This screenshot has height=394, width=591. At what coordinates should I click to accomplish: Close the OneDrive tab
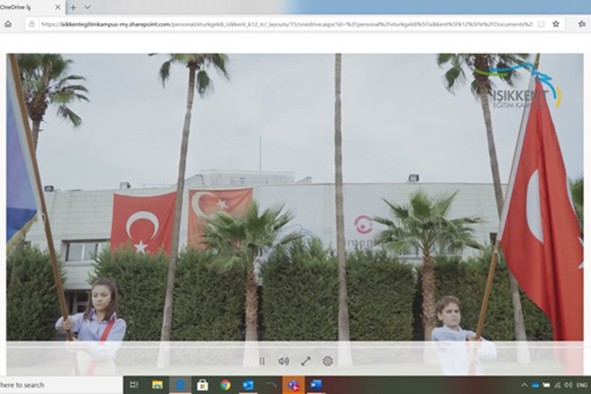point(58,7)
